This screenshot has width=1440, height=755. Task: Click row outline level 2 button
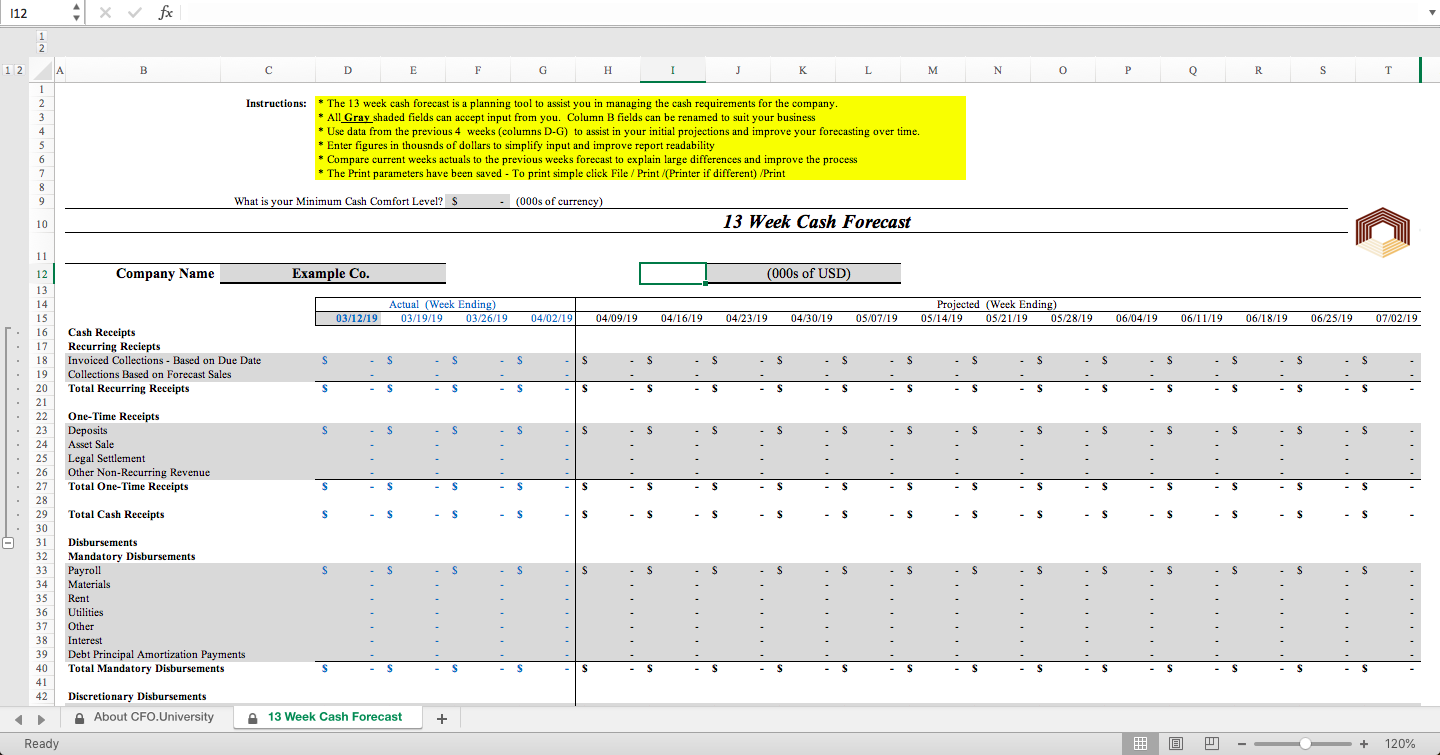(20, 70)
